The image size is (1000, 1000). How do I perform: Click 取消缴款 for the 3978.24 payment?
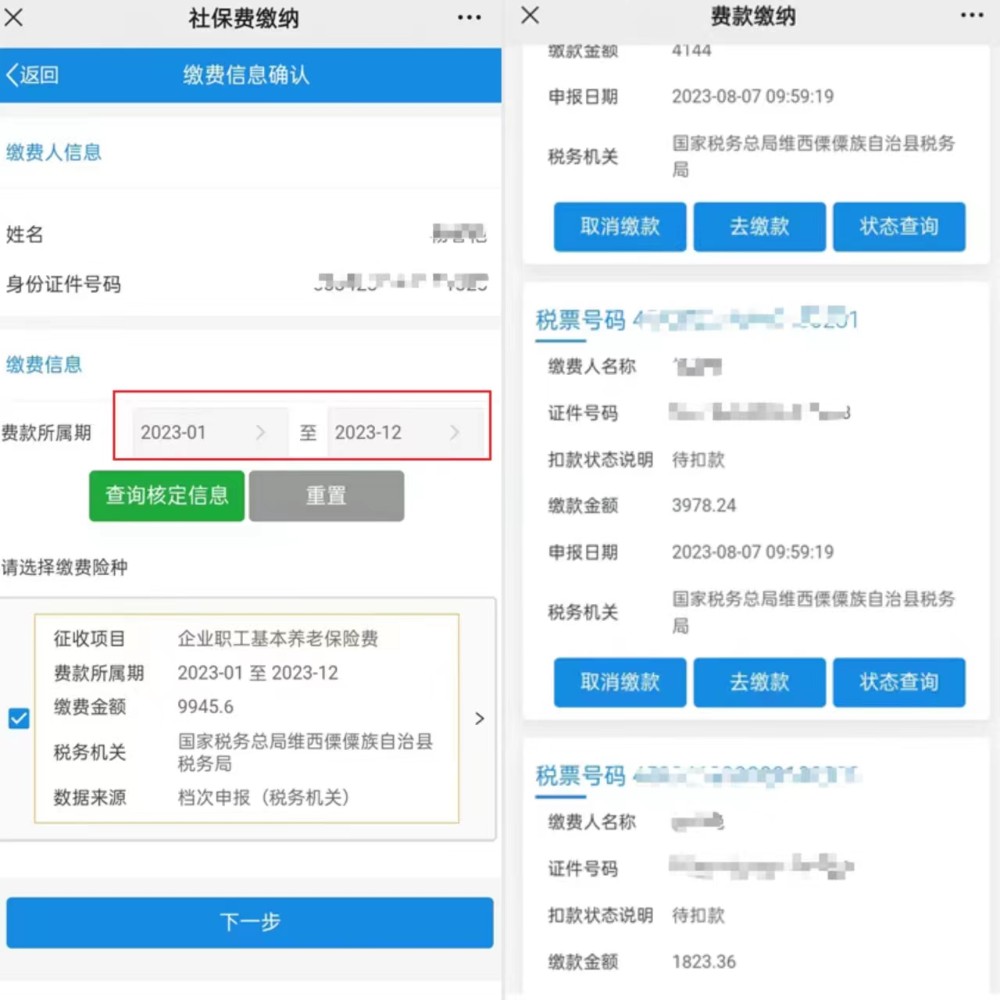pos(619,682)
